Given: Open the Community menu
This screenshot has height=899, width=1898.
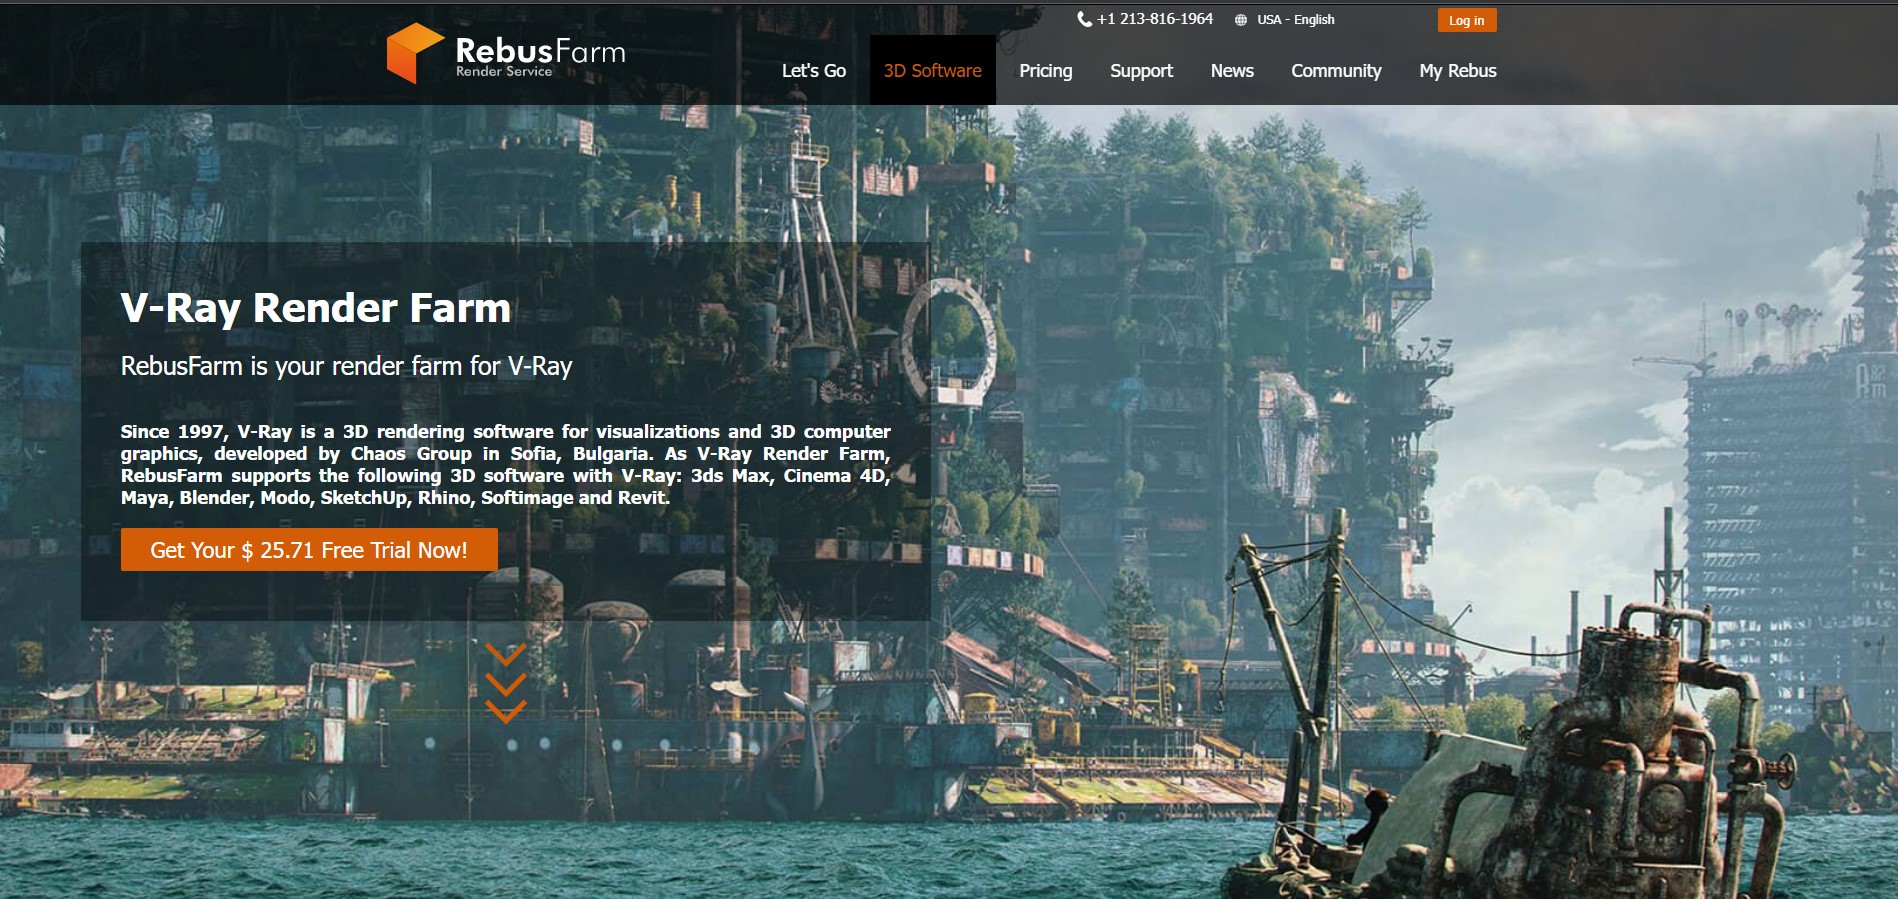Looking at the screenshot, I should pyautogui.click(x=1336, y=71).
